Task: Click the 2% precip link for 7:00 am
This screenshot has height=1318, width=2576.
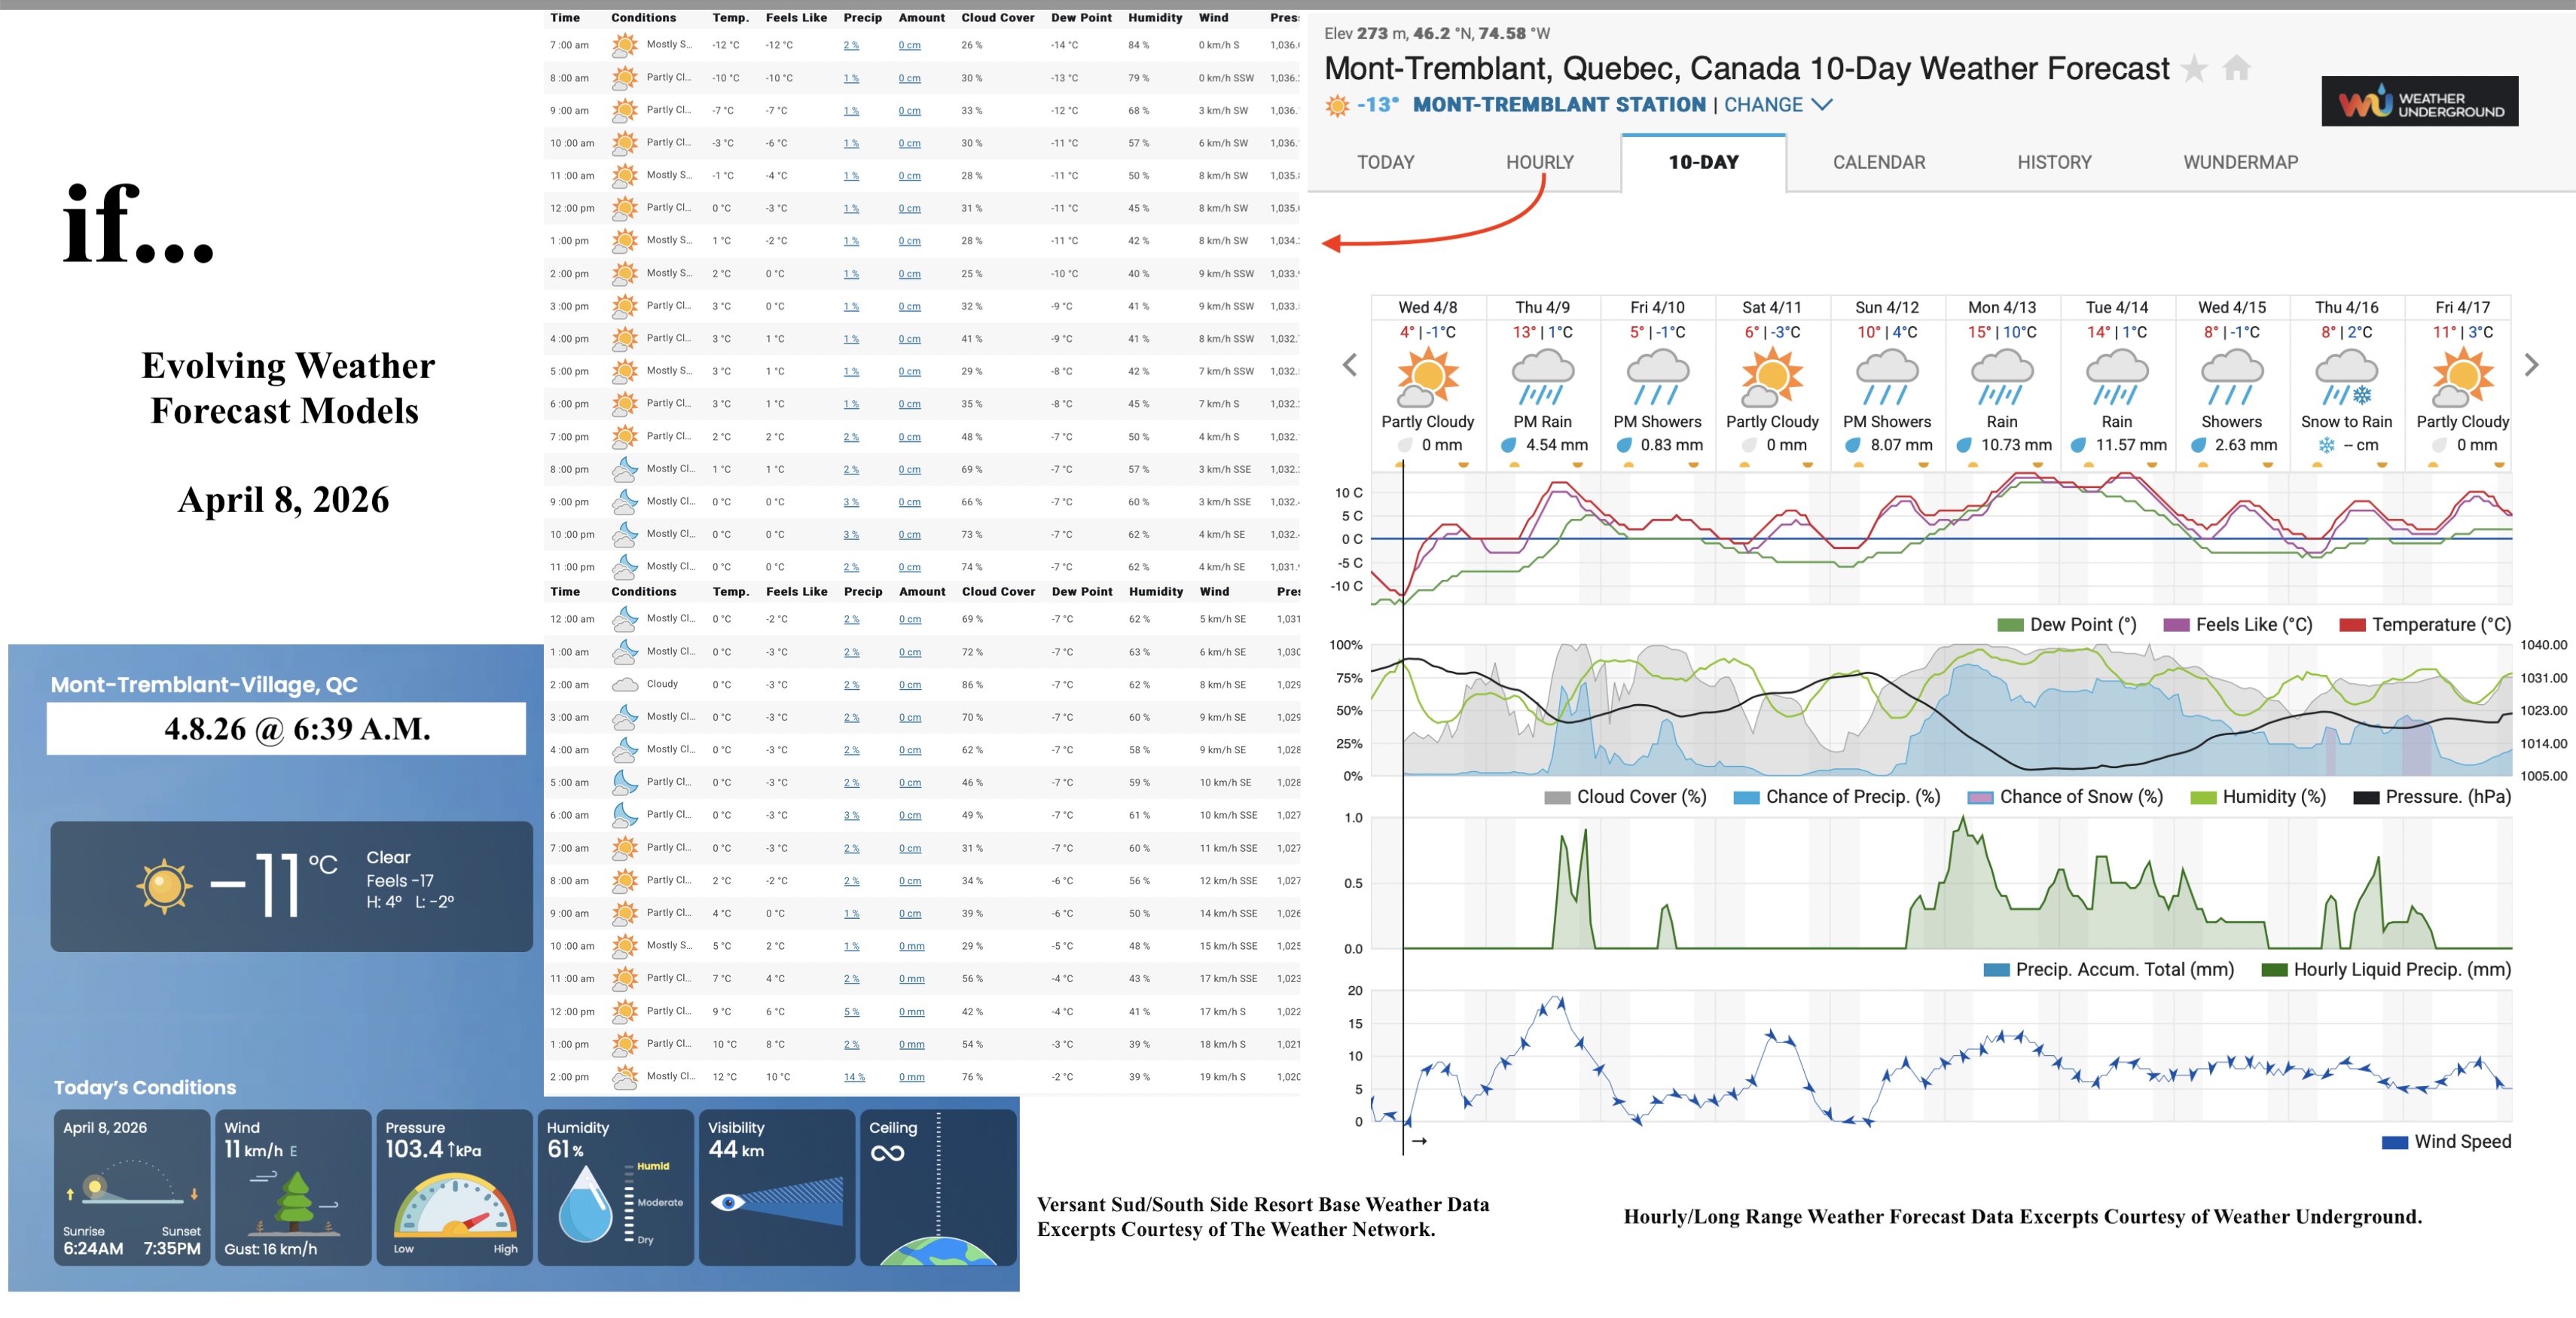Action: click(x=851, y=44)
